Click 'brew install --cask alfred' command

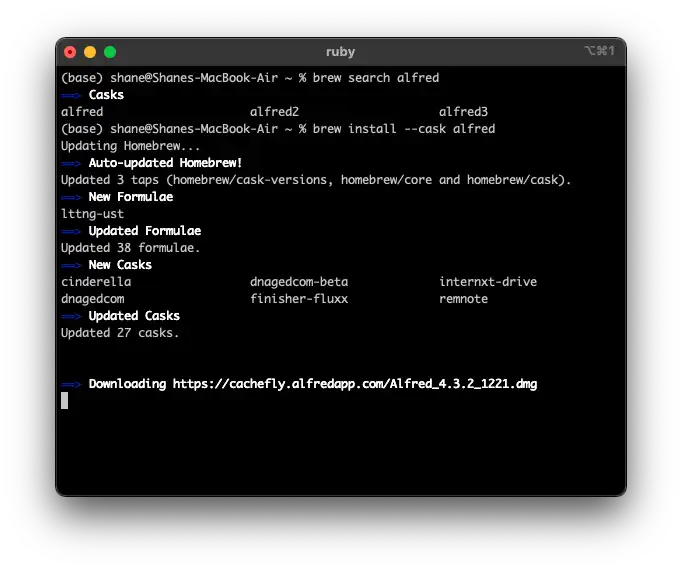point(404,129)
